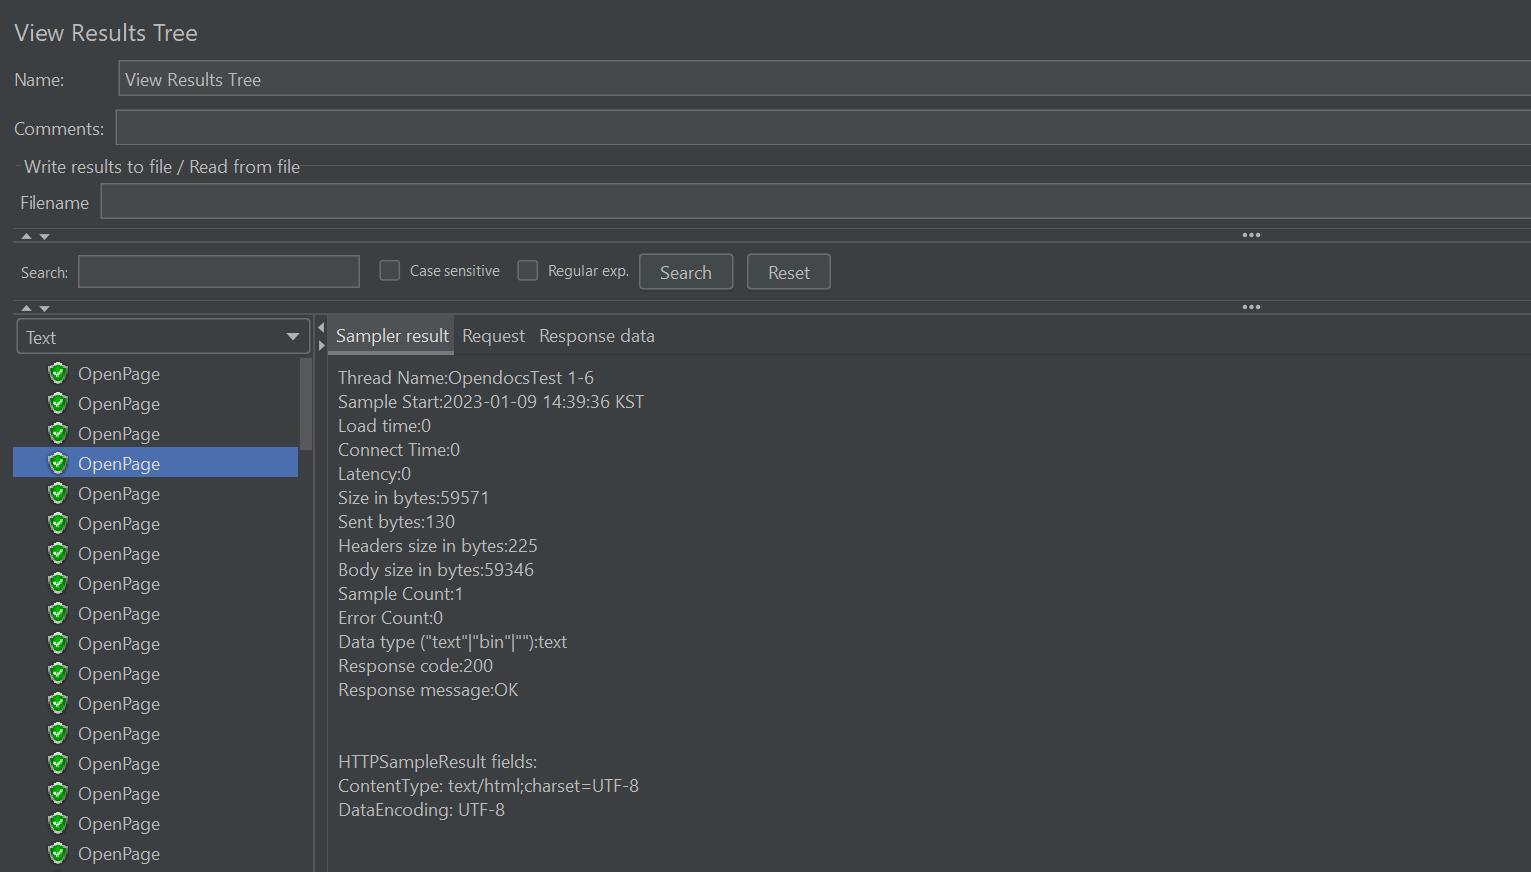This screenshot has height=872, width=1531.
Task: Click the right-pointing arrow on the results pane divider
Action: (321, 345)
